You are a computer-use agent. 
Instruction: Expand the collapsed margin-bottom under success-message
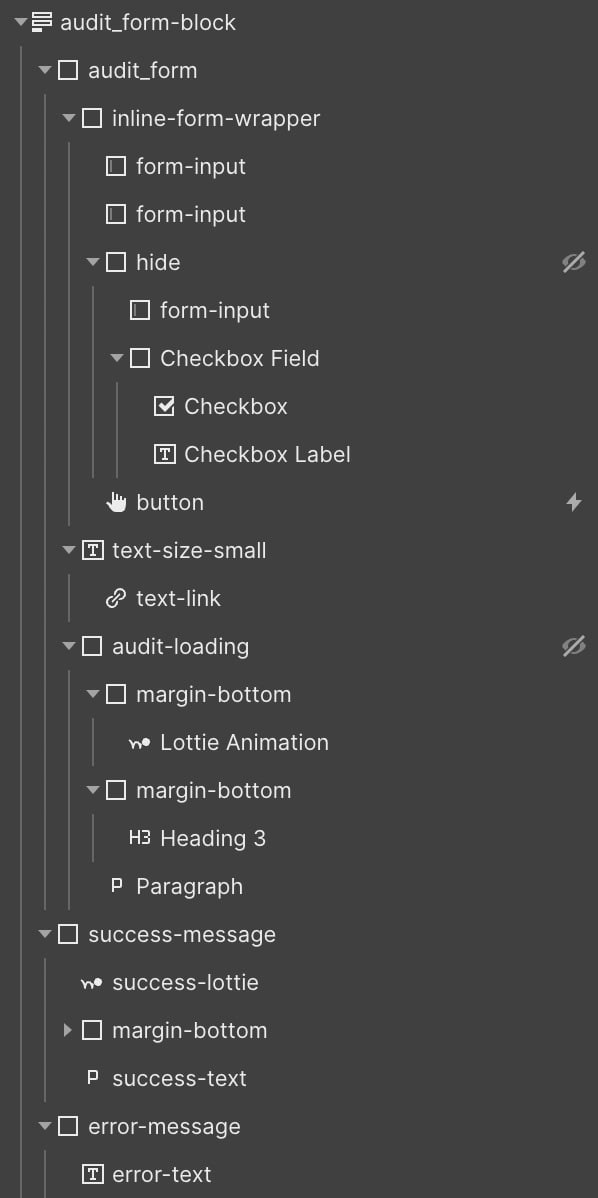pos(68,1030)
